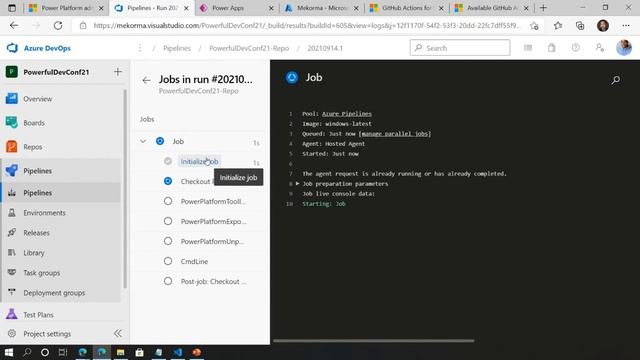Viewport: 640px width, 360px height.
Task: Open a new browser tab
Action: click(x=543, y=8)
